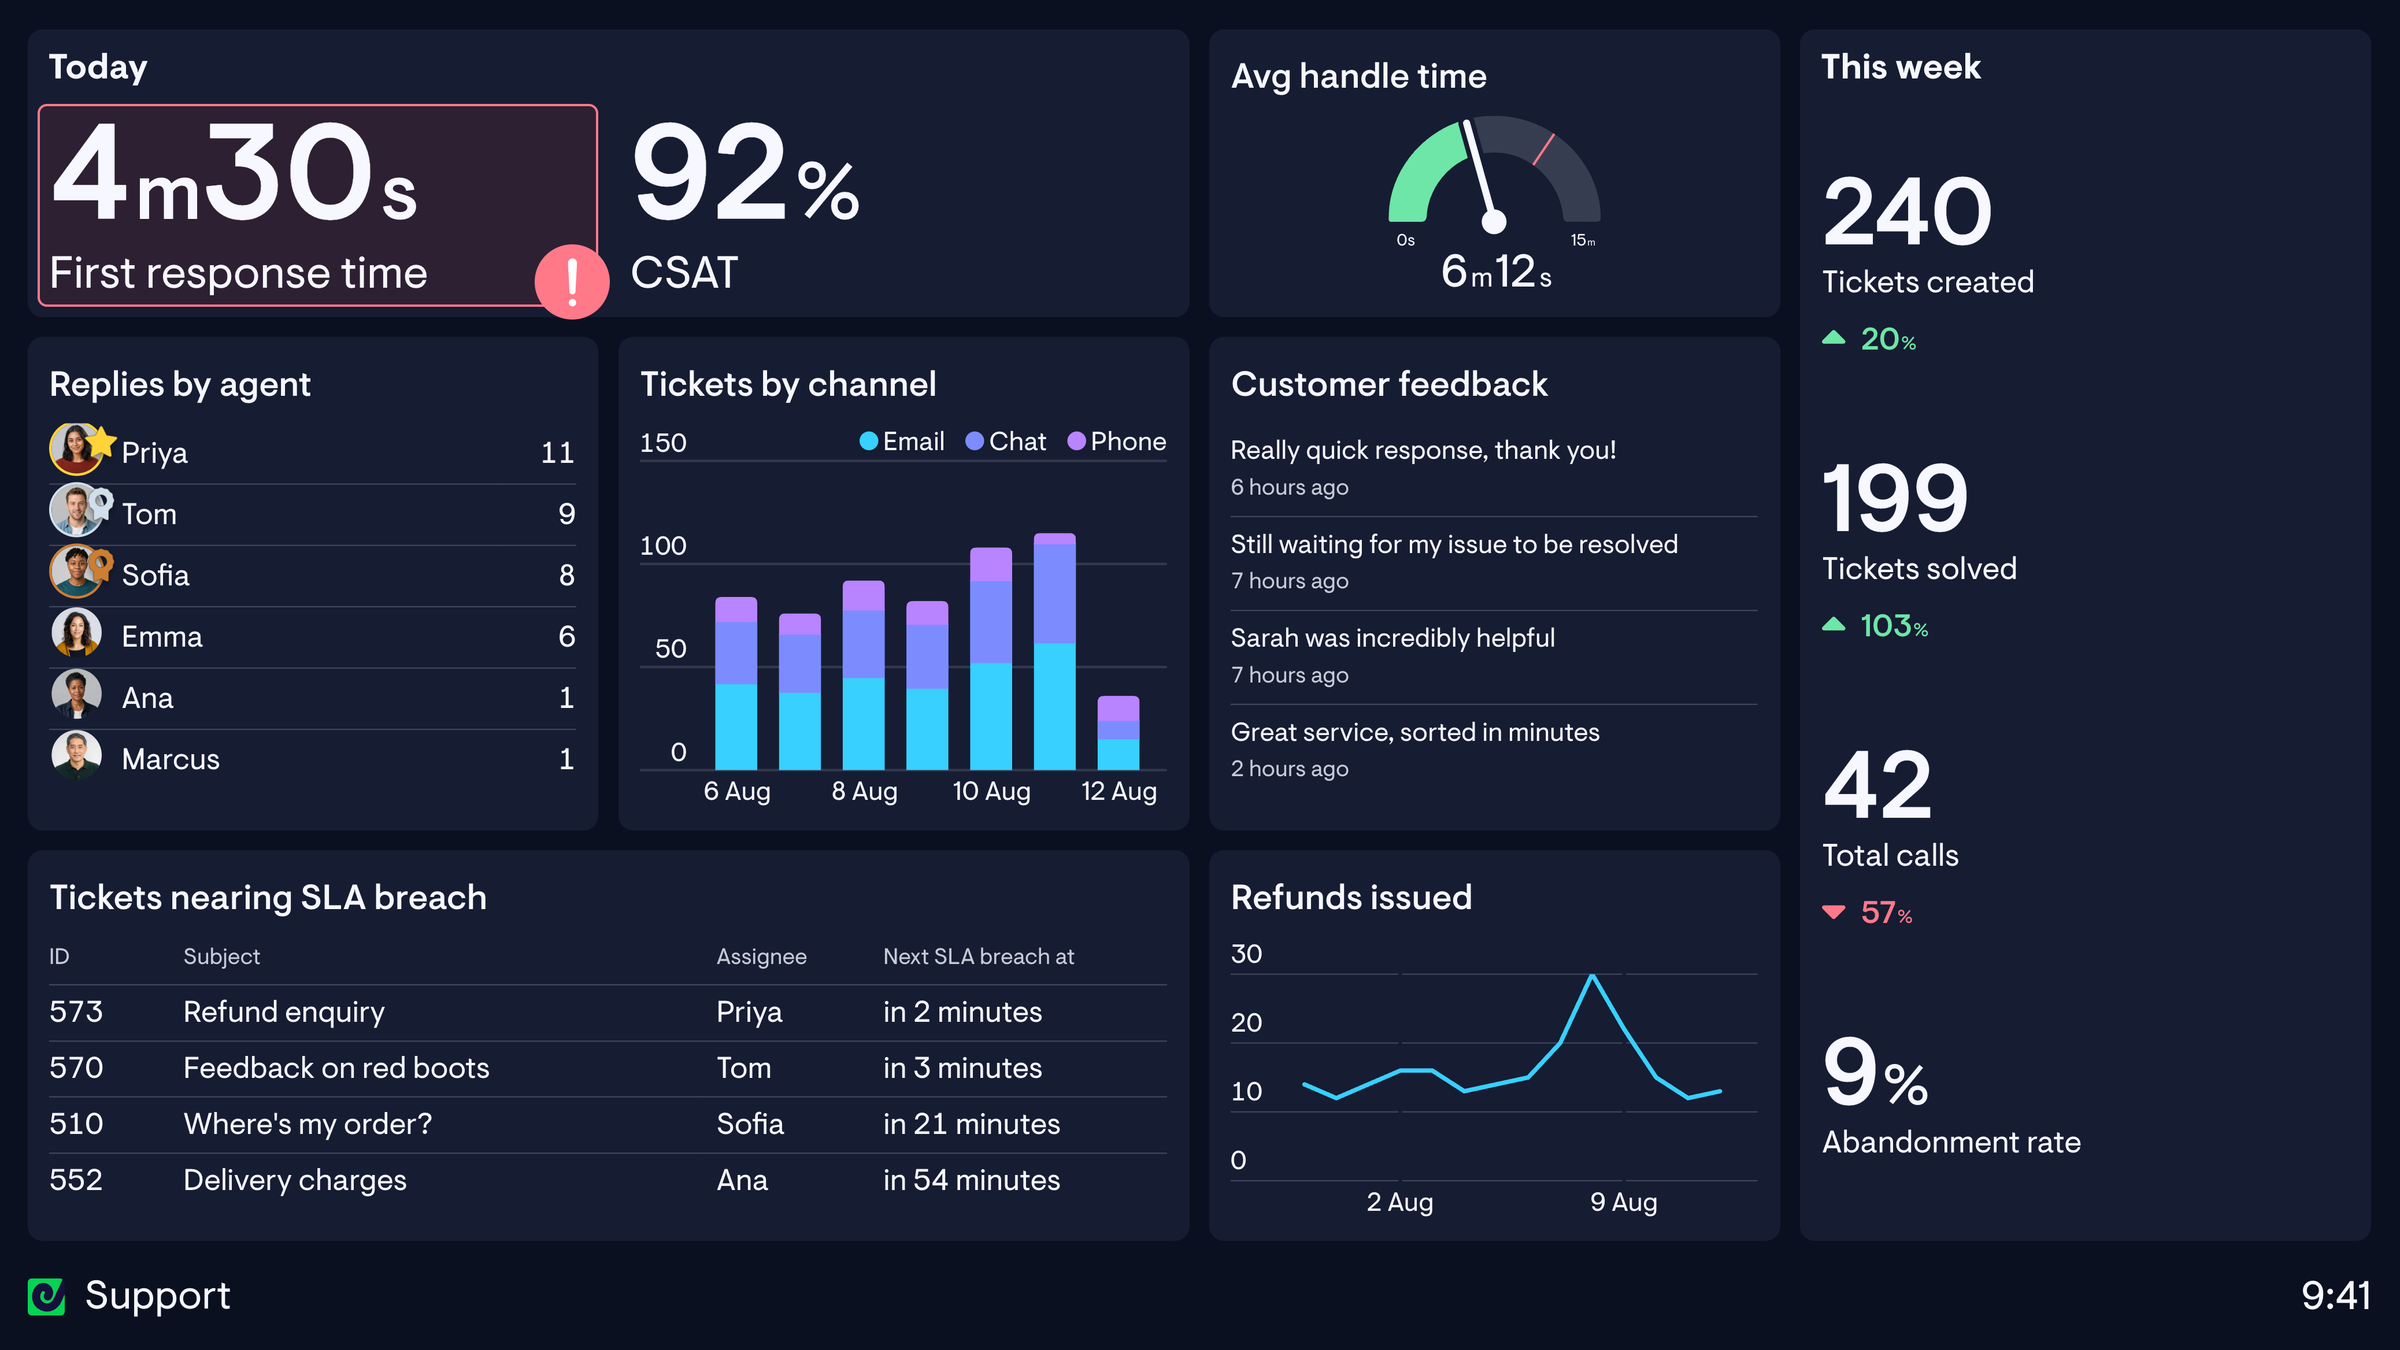The image size is (2400, 1350).
Task: Click the Chat legend dot
Action: pyautogui.click(x=974, y=441)
